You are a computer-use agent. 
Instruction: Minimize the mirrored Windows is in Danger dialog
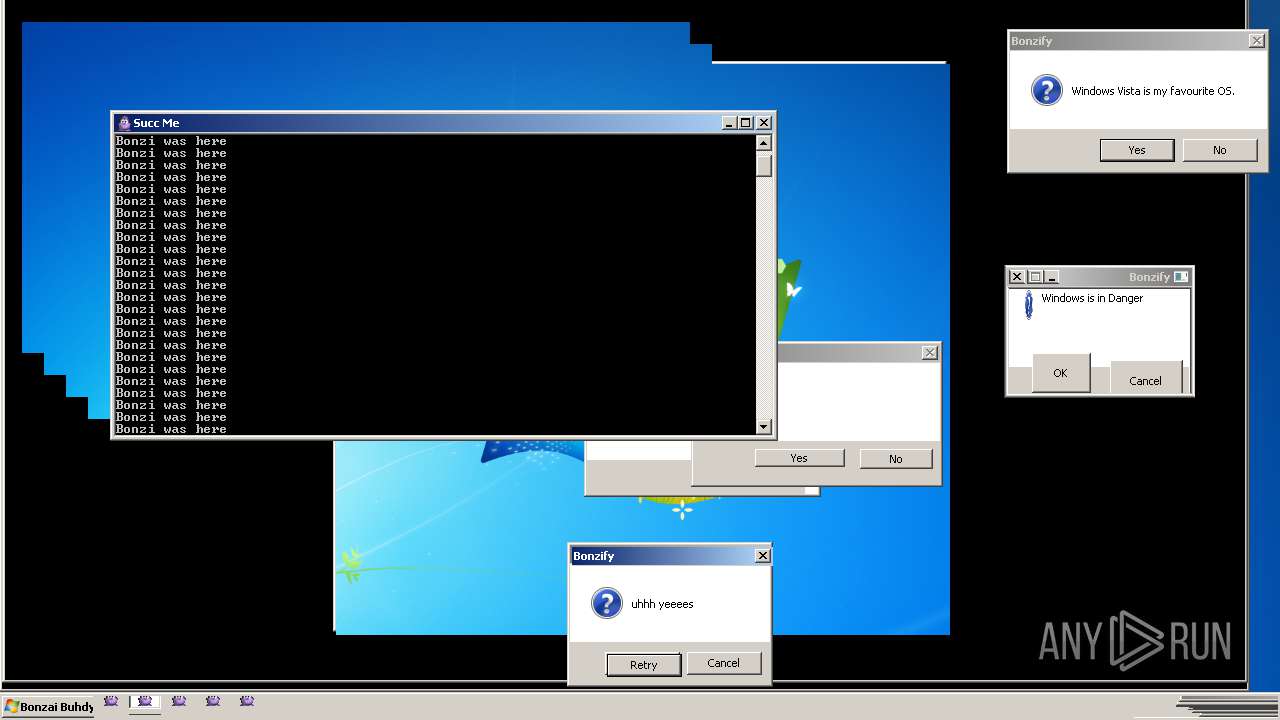1051,277
